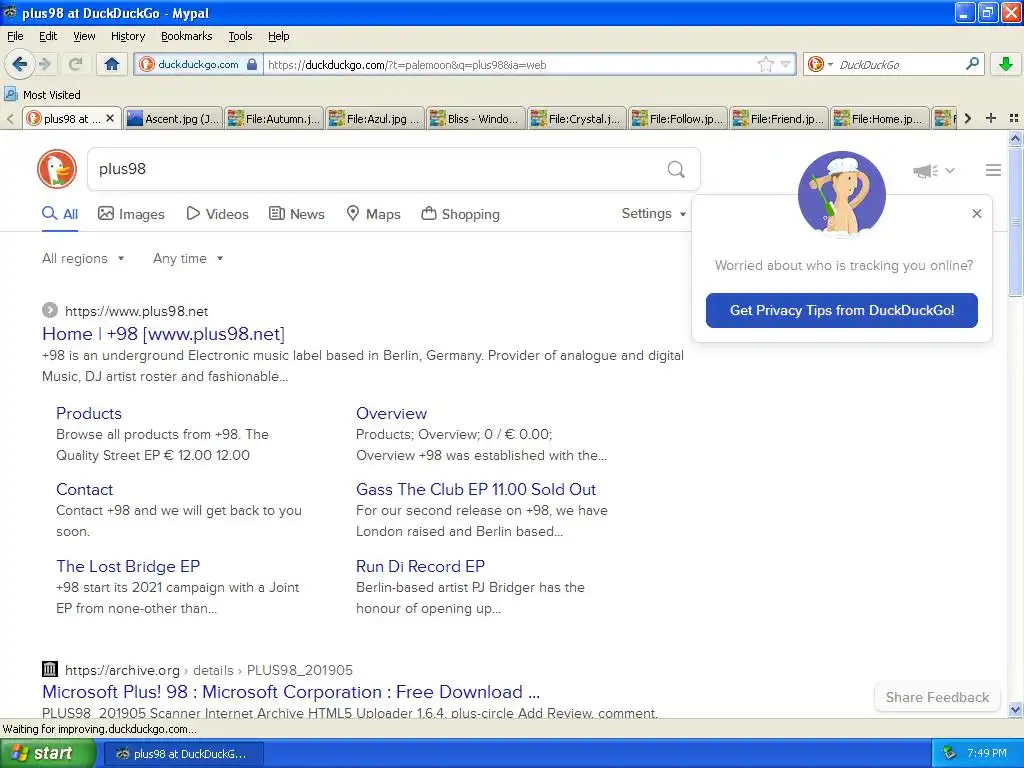This screenshot has width=1024, height=768.
Task: Open the Bookmarks menu
Action: click(x=186, y=36)
